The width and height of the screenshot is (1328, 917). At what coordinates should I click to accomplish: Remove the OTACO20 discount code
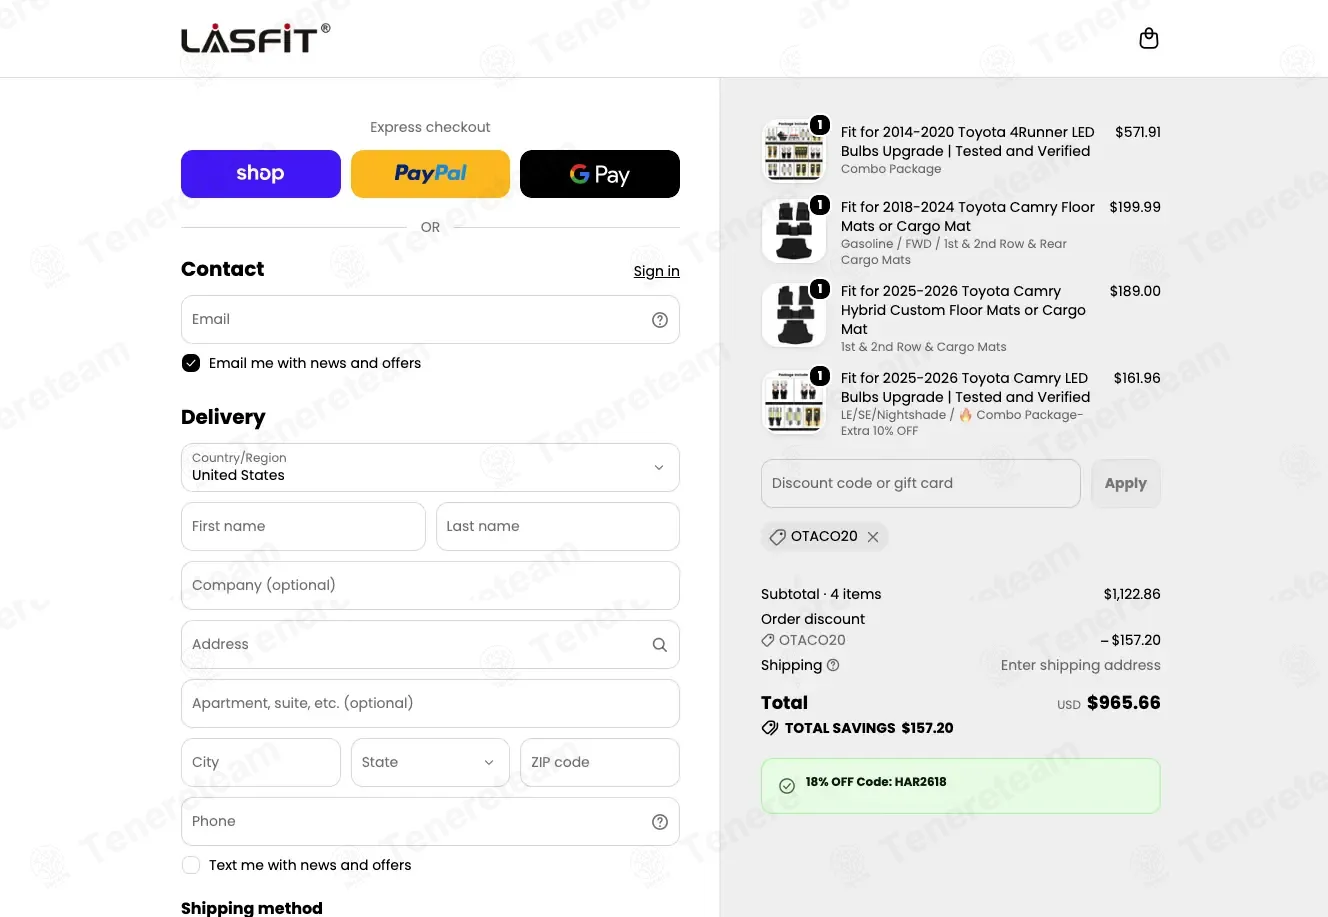[x=873, y=537]
